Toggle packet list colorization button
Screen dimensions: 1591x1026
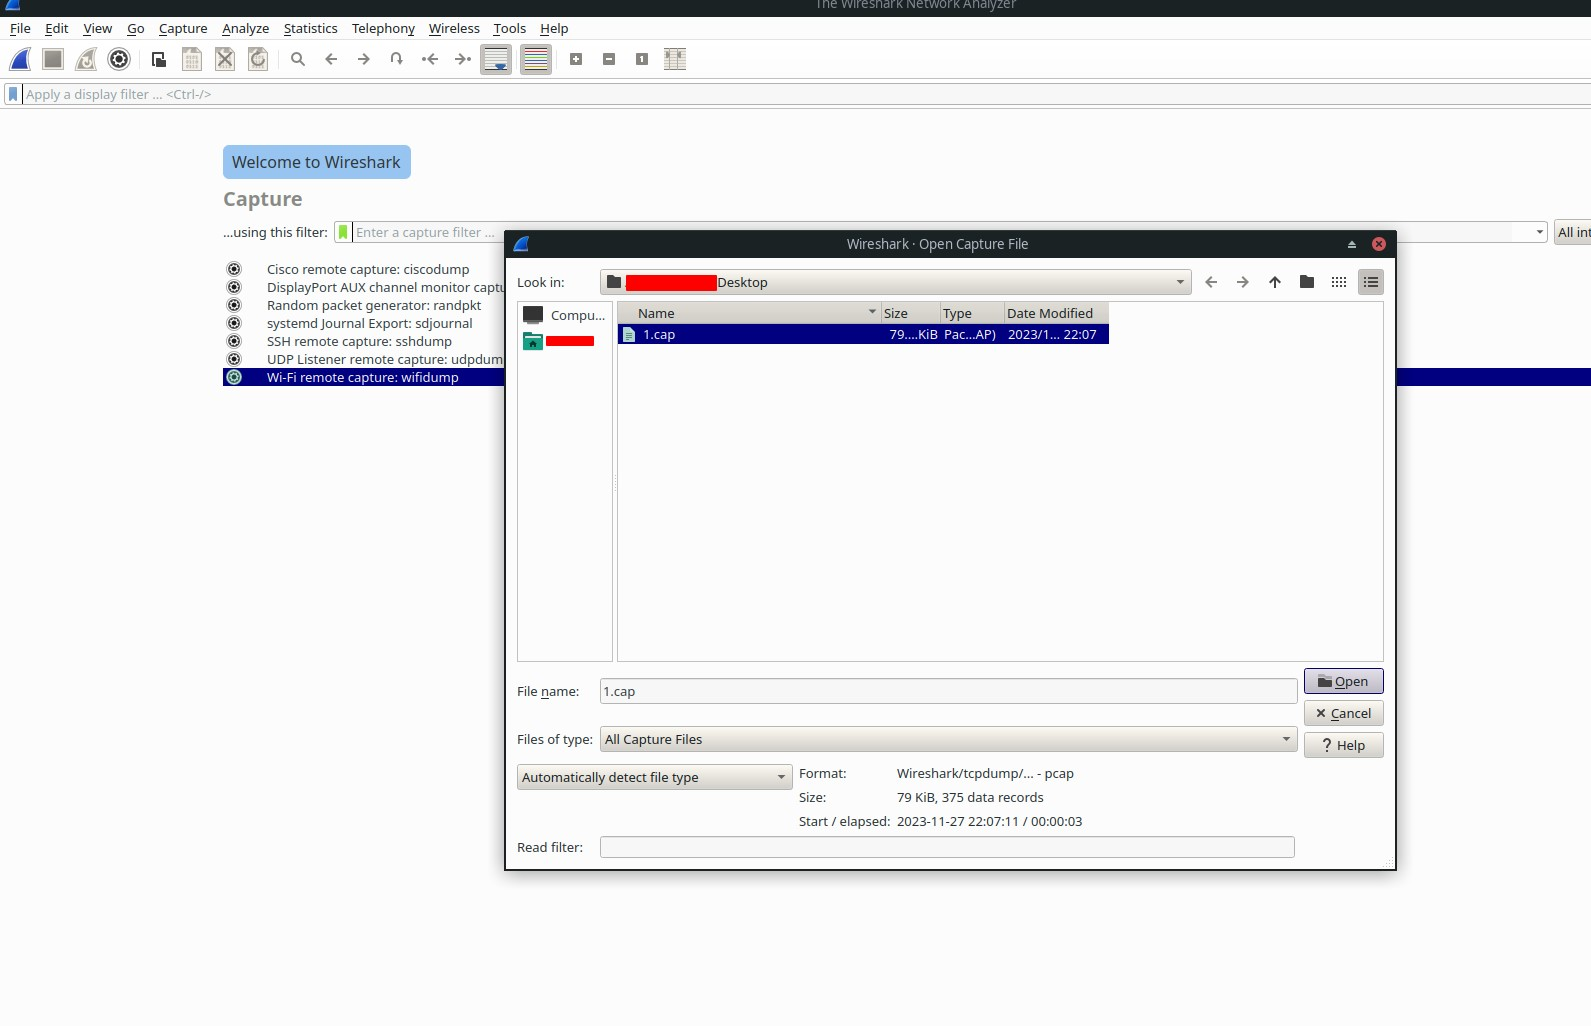pos(536,59)
